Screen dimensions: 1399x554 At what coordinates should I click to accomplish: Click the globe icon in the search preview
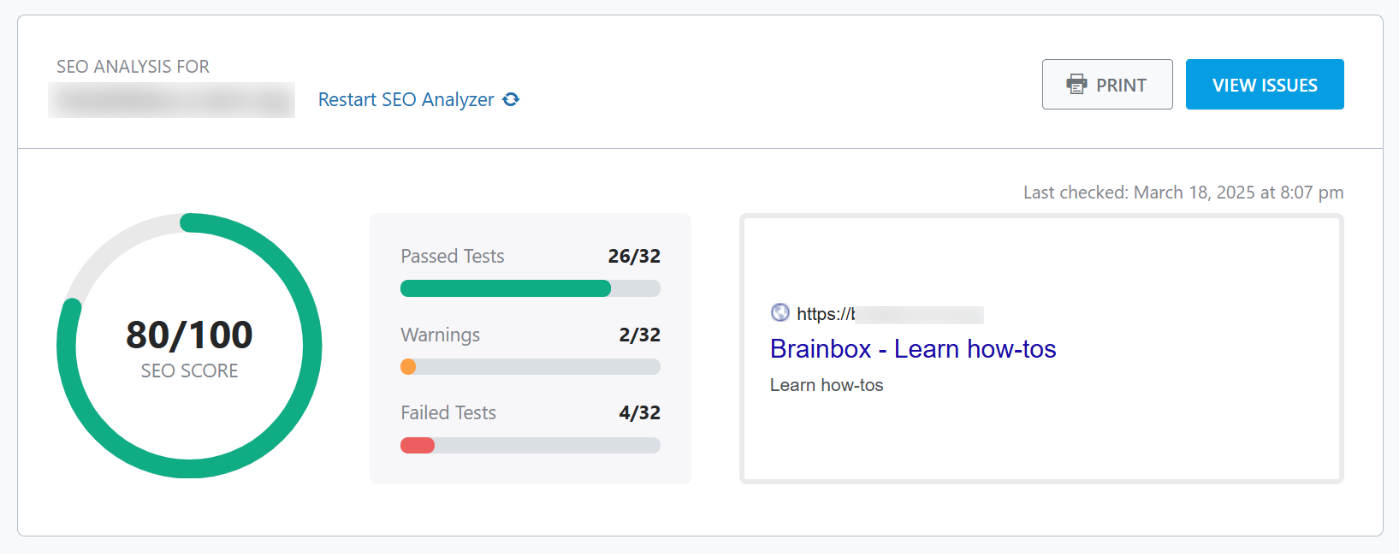click(x=780, y=313)
